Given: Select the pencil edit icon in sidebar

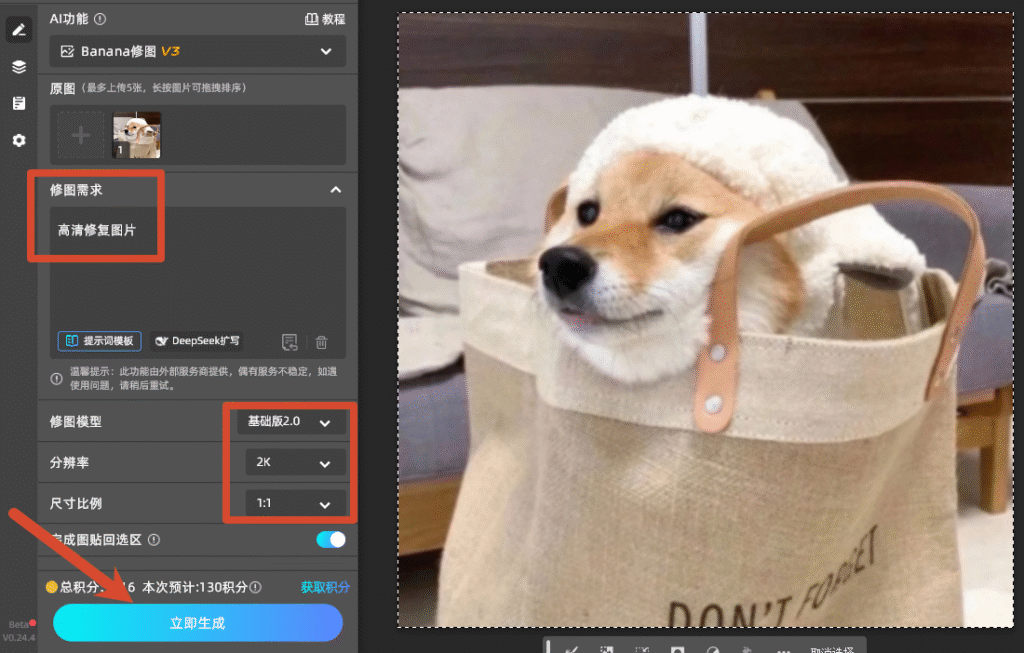Looking at the screenshot, I should pos(19,30).
